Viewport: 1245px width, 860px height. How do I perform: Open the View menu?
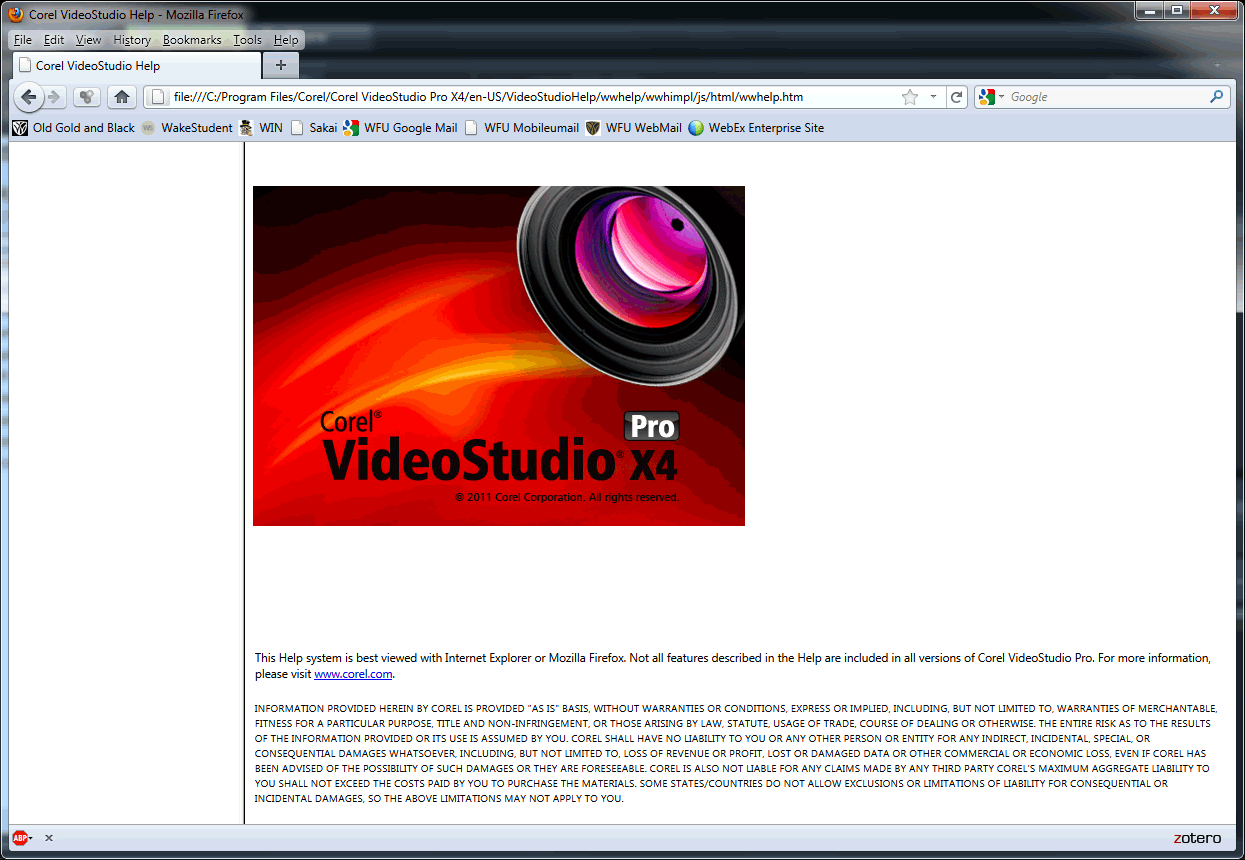click(89, 40)
